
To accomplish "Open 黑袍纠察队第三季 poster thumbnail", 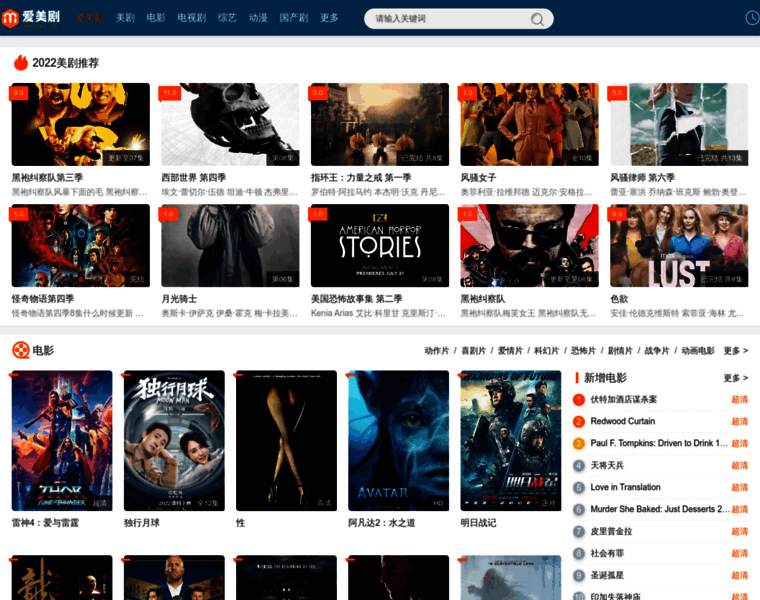I will [80, 125].
